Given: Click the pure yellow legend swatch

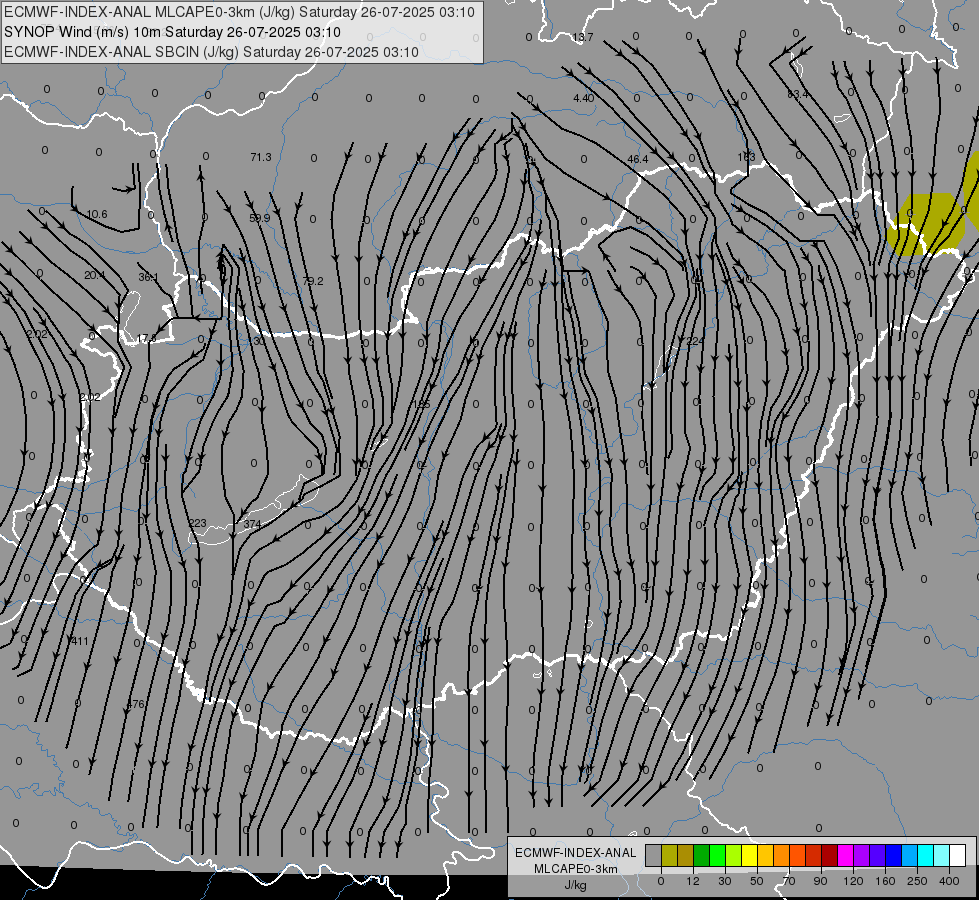Looking at the screenshot, I should pos(749,855).
